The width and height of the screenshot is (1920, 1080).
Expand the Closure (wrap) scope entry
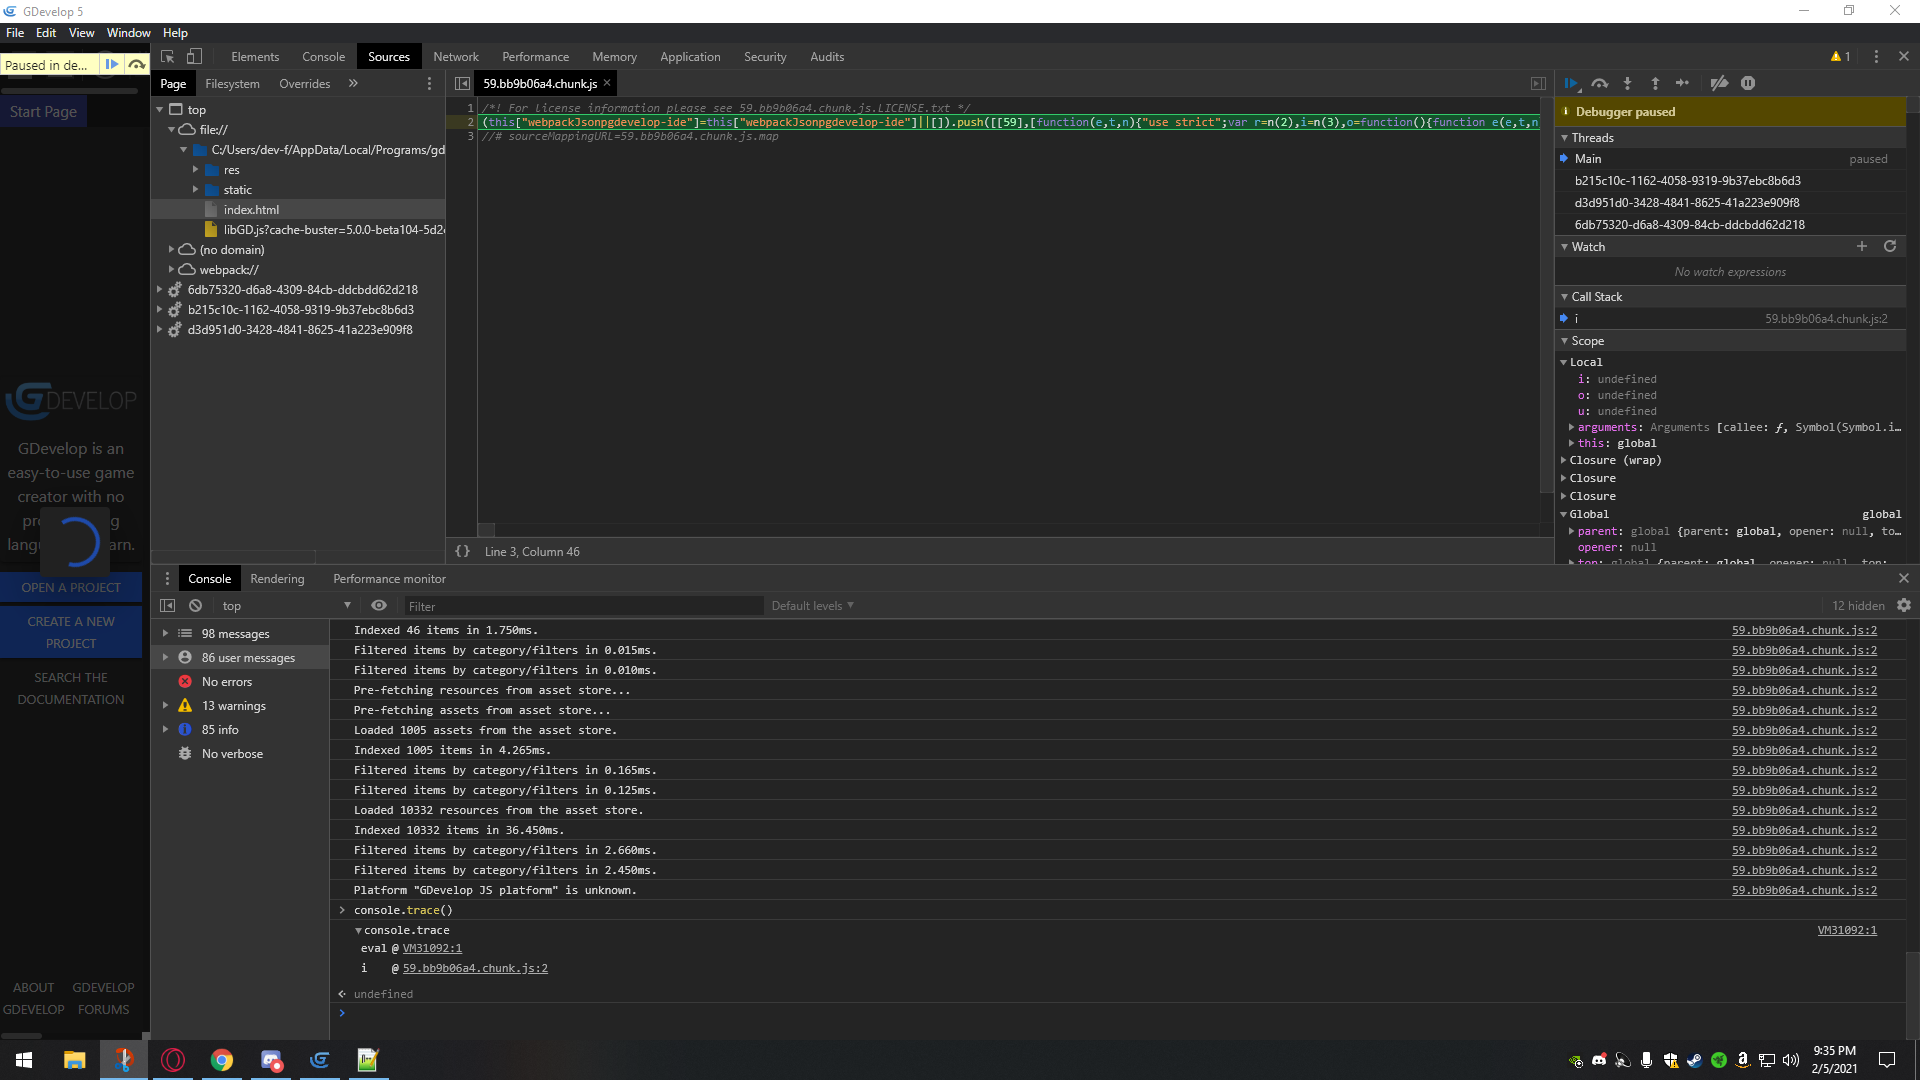pos(1566,460)
